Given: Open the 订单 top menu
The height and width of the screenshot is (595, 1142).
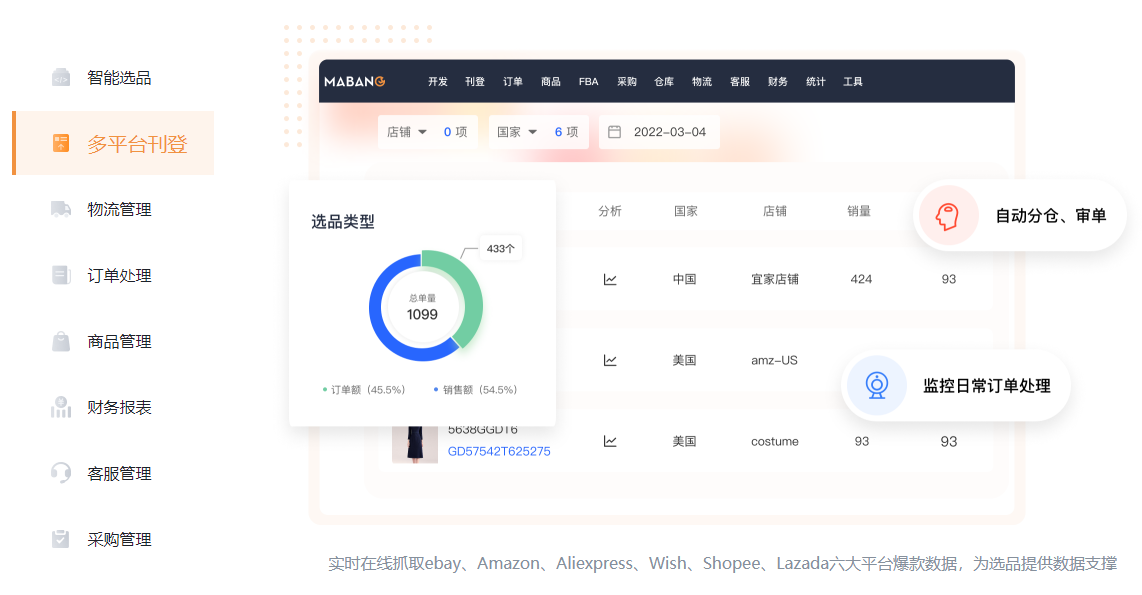Looking at the screenshot, I should [x=513, y=82].
